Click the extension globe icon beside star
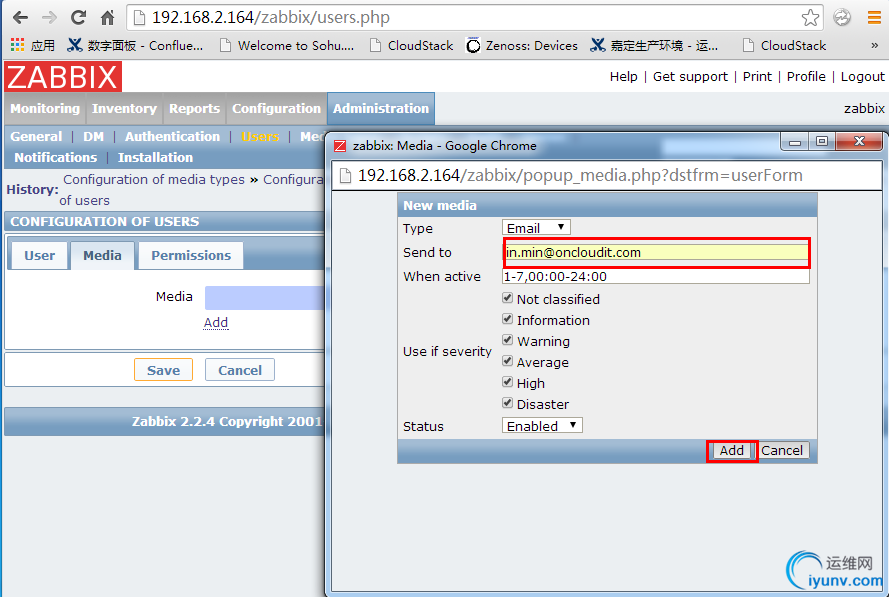This screenshot has width=889, height=597. point(842,18)
